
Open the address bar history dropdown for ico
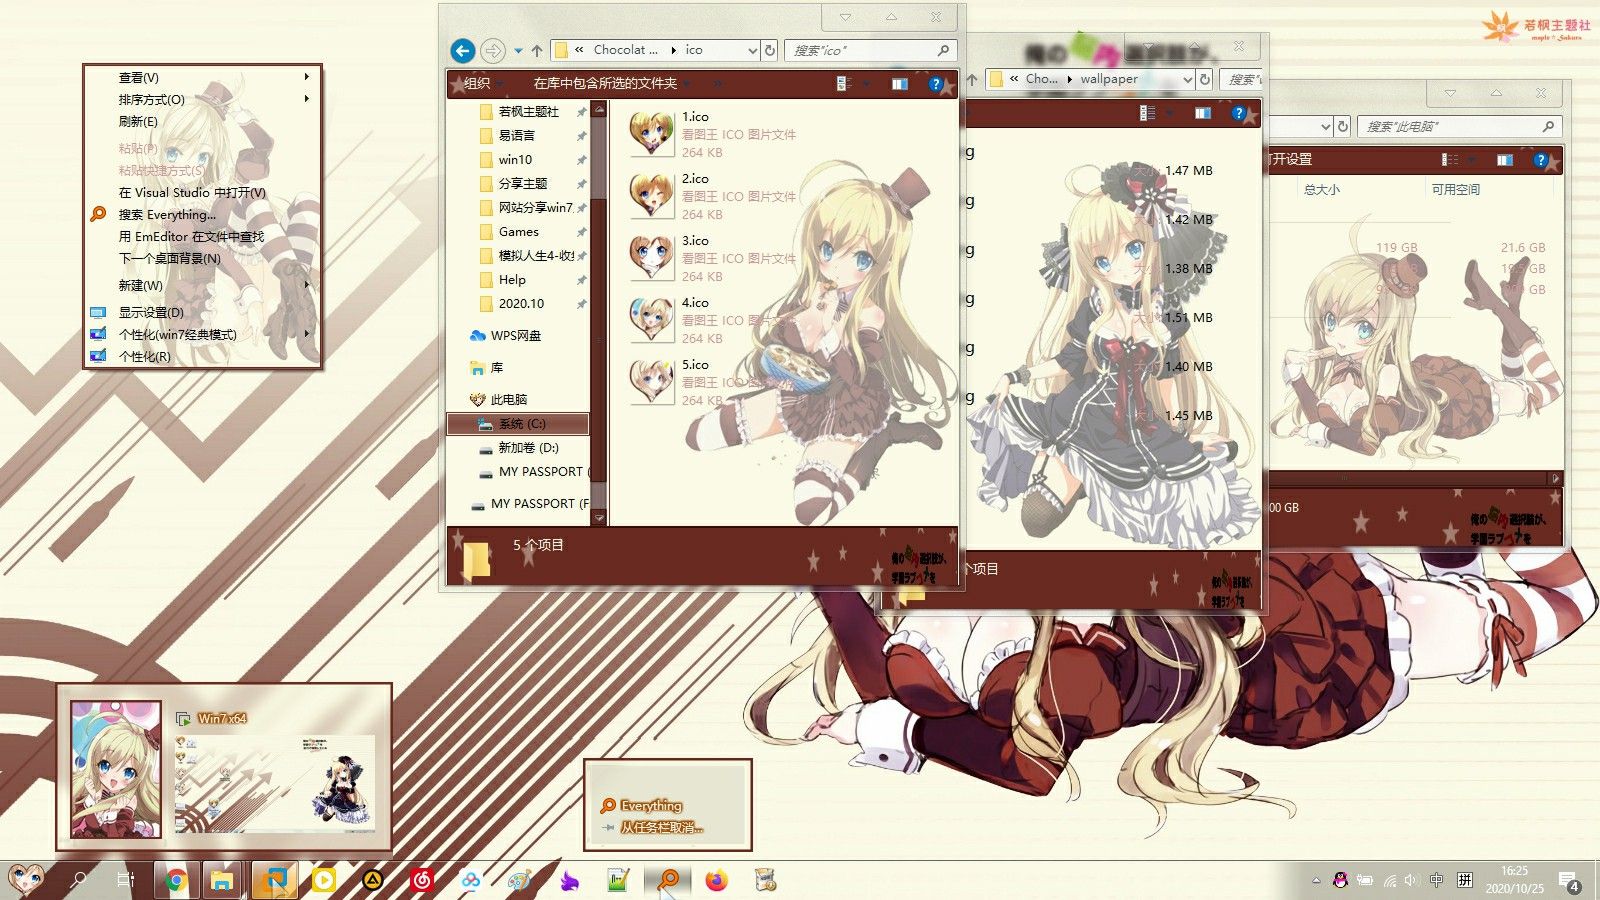752,50
